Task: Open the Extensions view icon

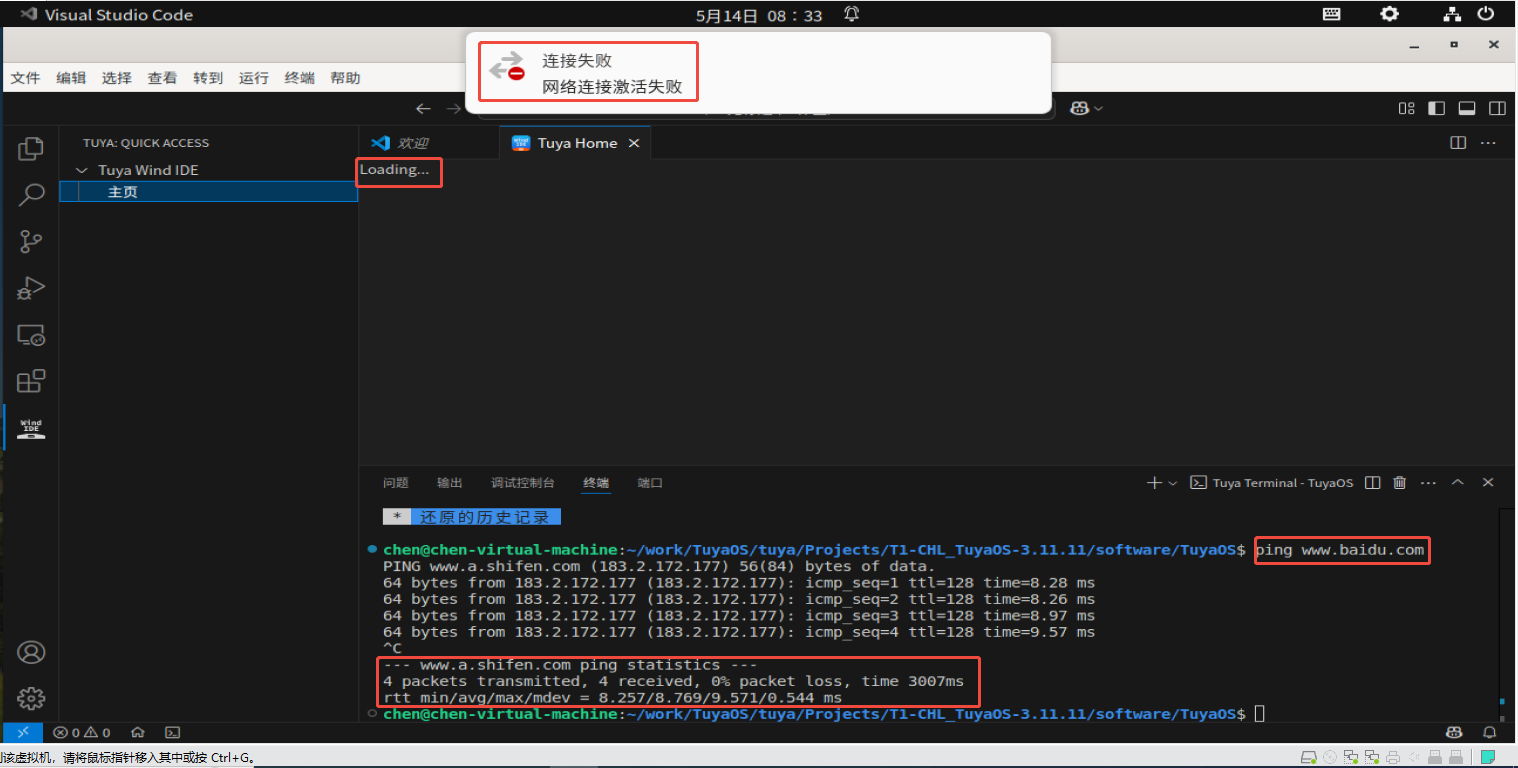Action: tap(31, 381)
